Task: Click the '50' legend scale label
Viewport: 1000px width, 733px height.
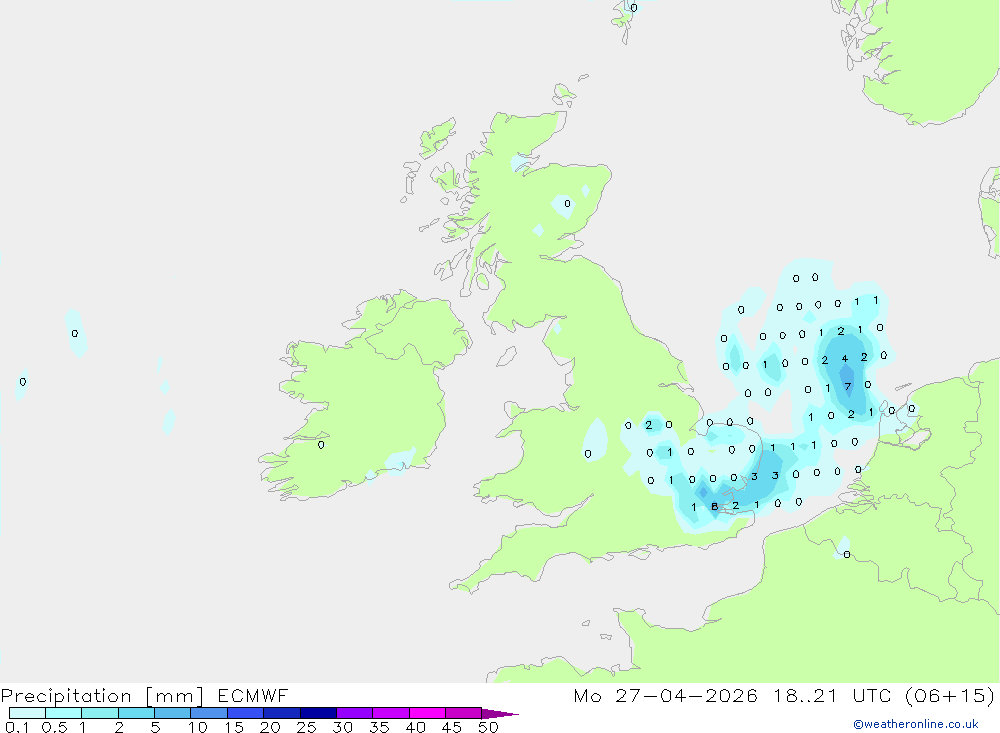Action: click(488, 727)
